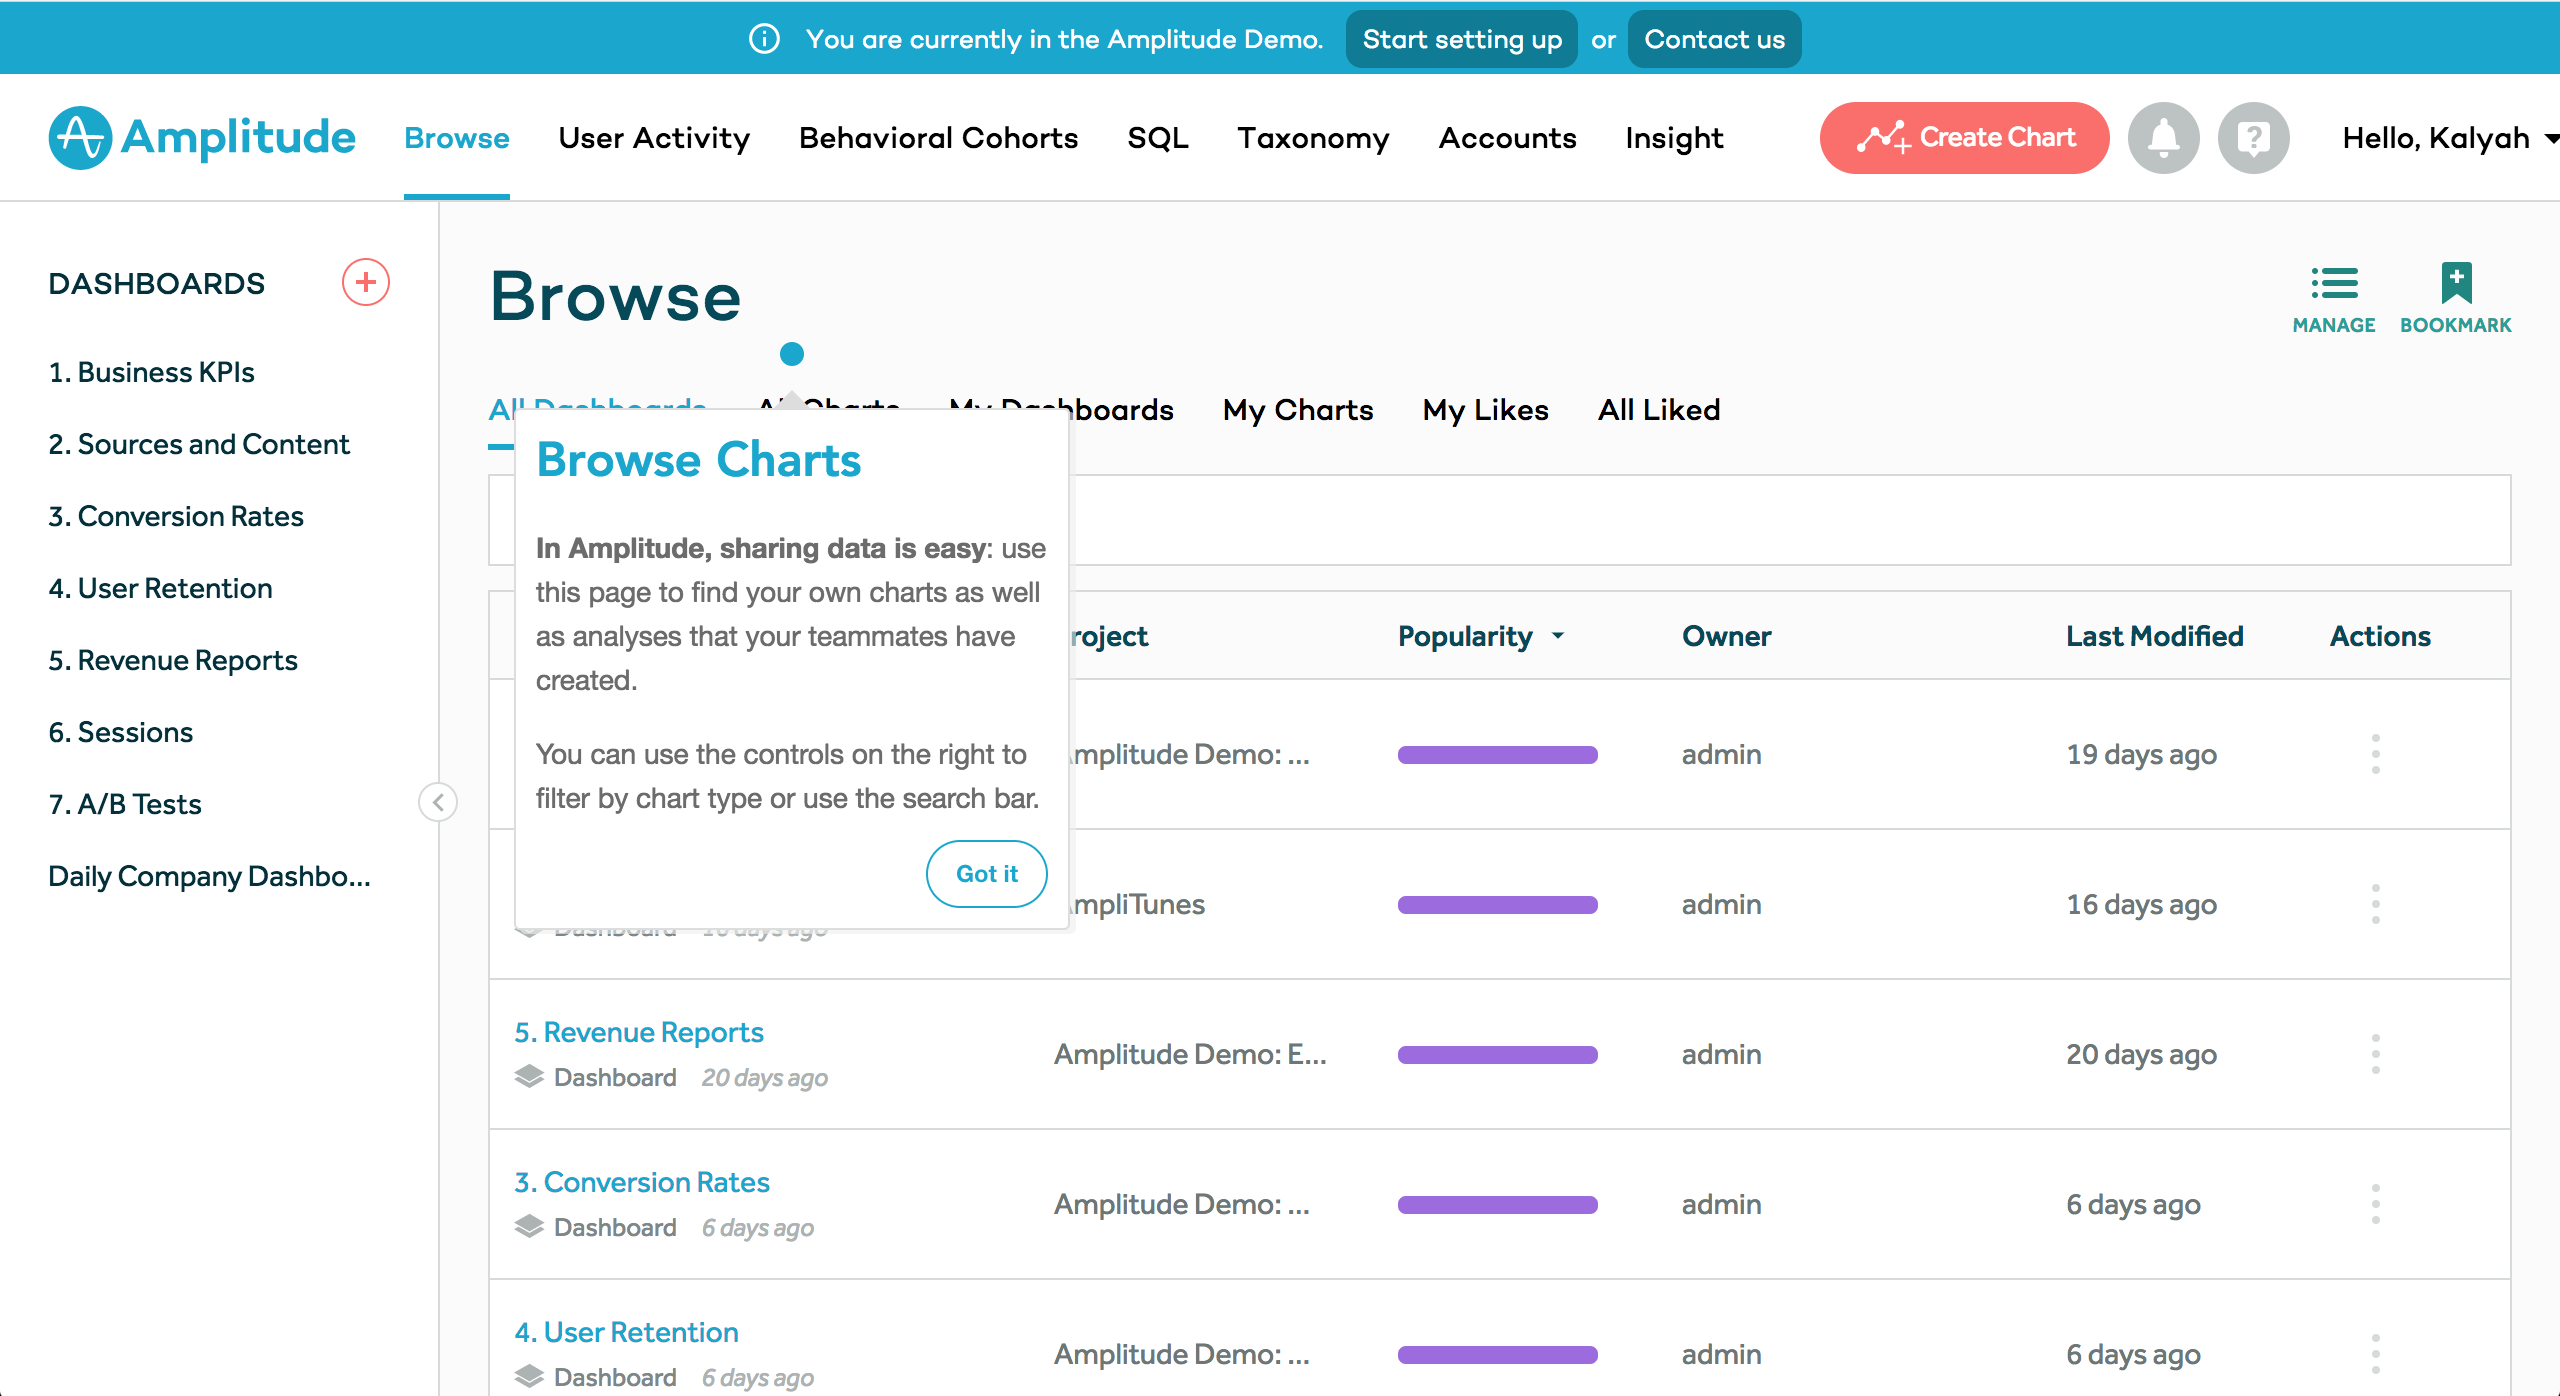The width and height of the screenshot is (2560, 1396).
Task: Select 4. User Retention in sidebar
Action: pos(160,588)
